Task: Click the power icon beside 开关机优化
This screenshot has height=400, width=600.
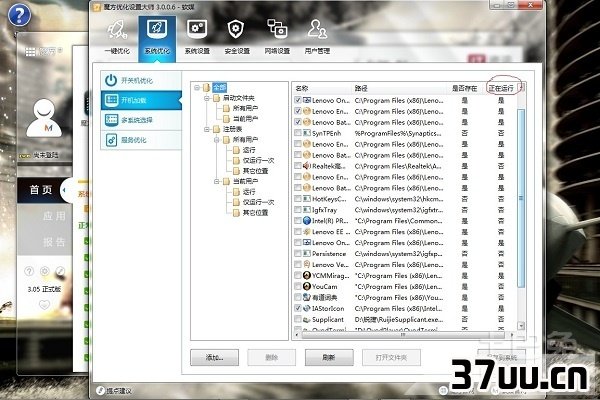Action: click(111, 80)
